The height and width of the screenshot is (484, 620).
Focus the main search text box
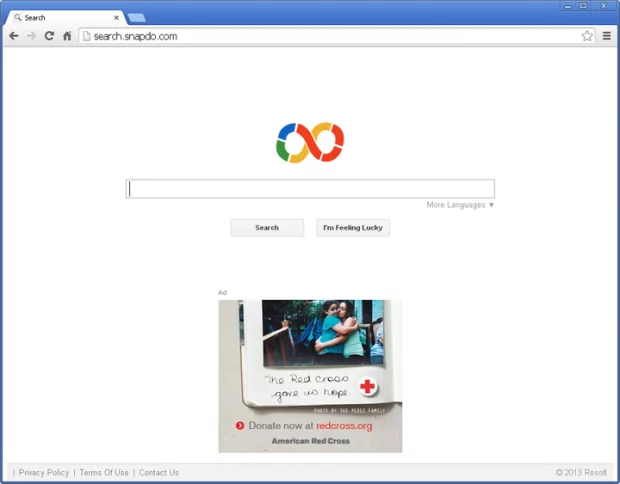(310, 189)
